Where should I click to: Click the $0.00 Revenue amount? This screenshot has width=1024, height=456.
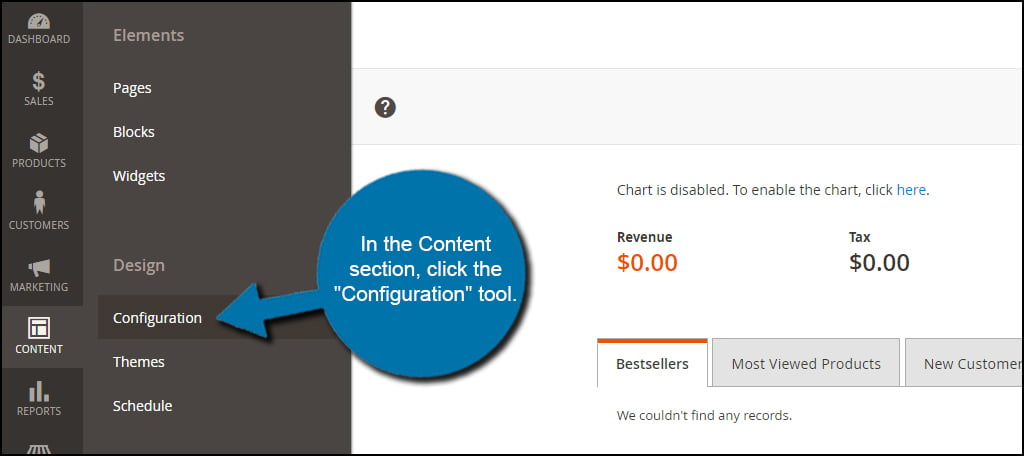tap(647, 263)
